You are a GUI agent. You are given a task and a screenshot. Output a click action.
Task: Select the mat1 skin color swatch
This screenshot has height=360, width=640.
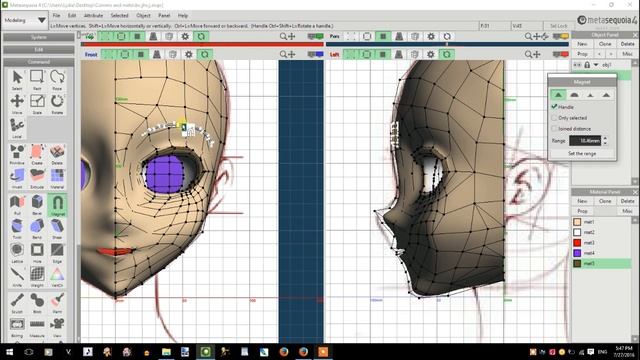tap(577, 222)
